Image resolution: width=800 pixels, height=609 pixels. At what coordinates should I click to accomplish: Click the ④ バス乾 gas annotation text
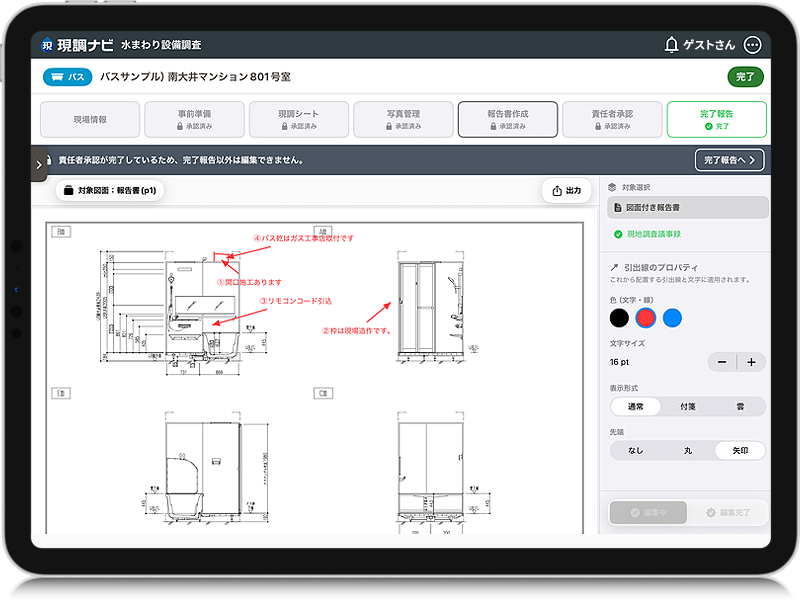[303, 238]
